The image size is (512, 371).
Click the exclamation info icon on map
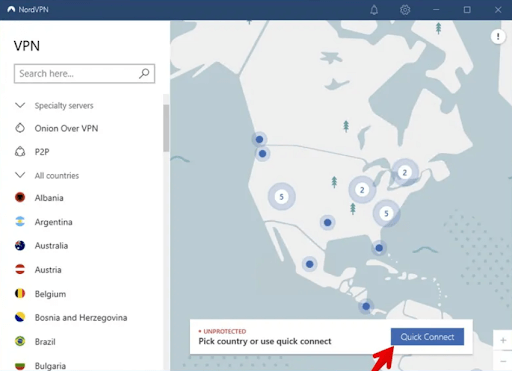pos(498,36)
